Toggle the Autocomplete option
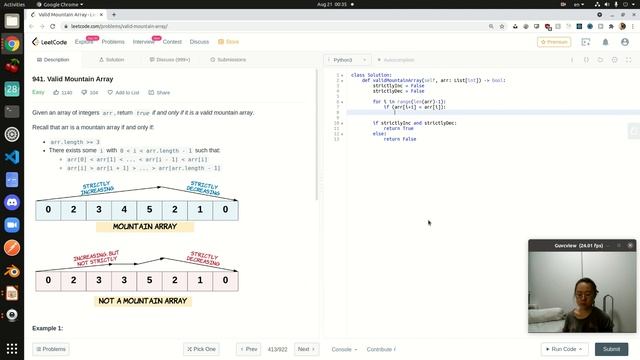Screen dimensions: 640x360 click(x=395, y=60)
